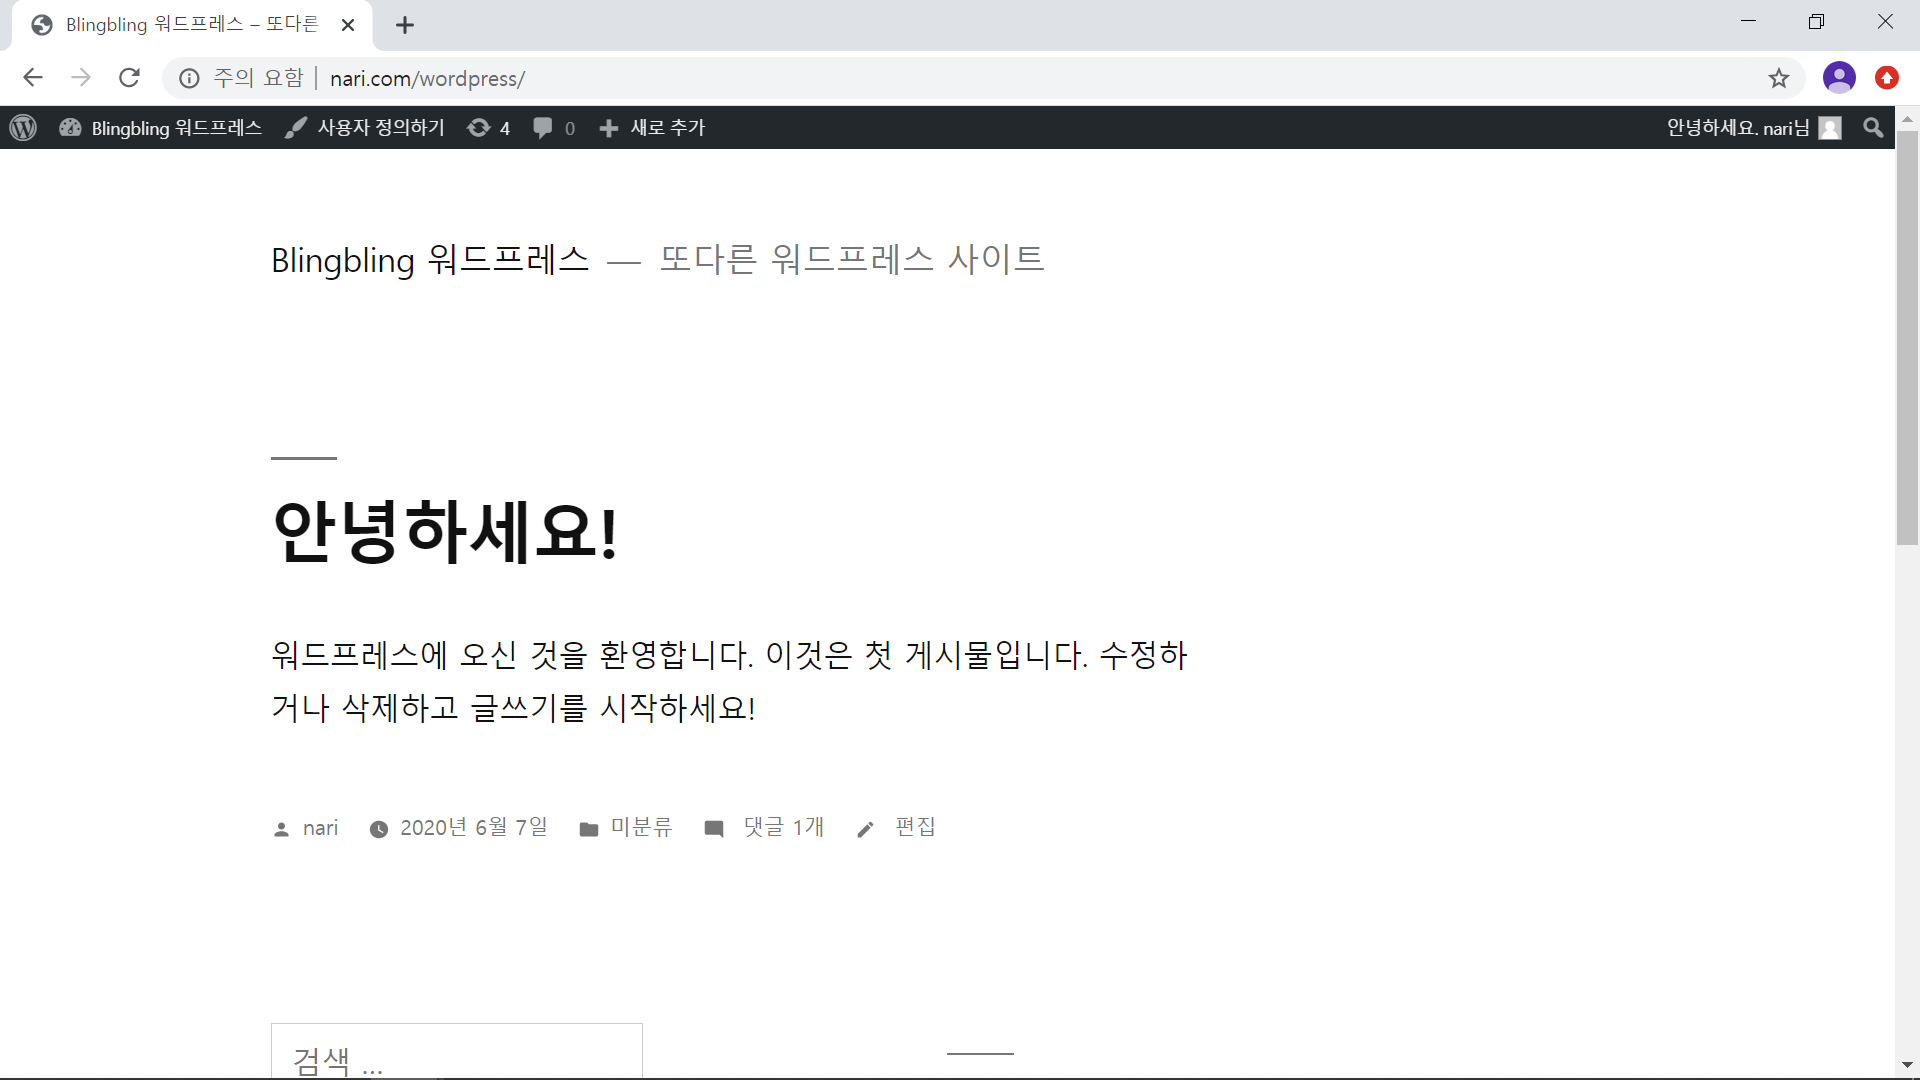Open the 새로 추가 menu
Screen dimensions: 1920x1080
point(652,128)
